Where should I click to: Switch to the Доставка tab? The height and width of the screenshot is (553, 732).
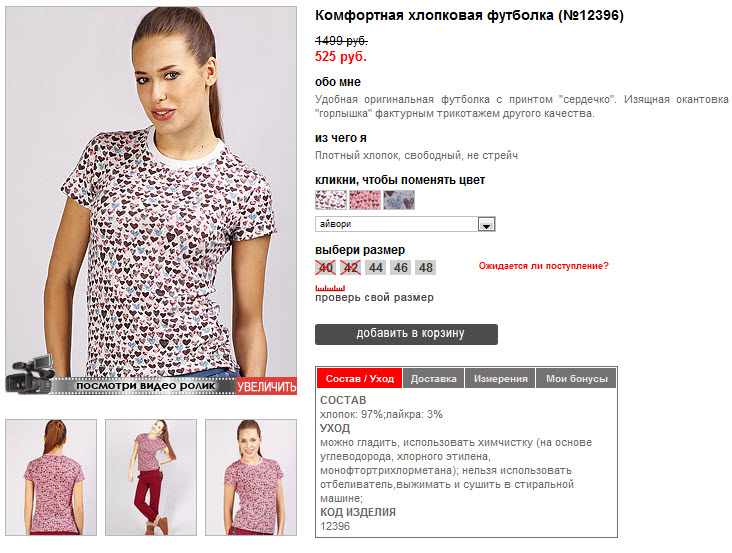point(434,378)
